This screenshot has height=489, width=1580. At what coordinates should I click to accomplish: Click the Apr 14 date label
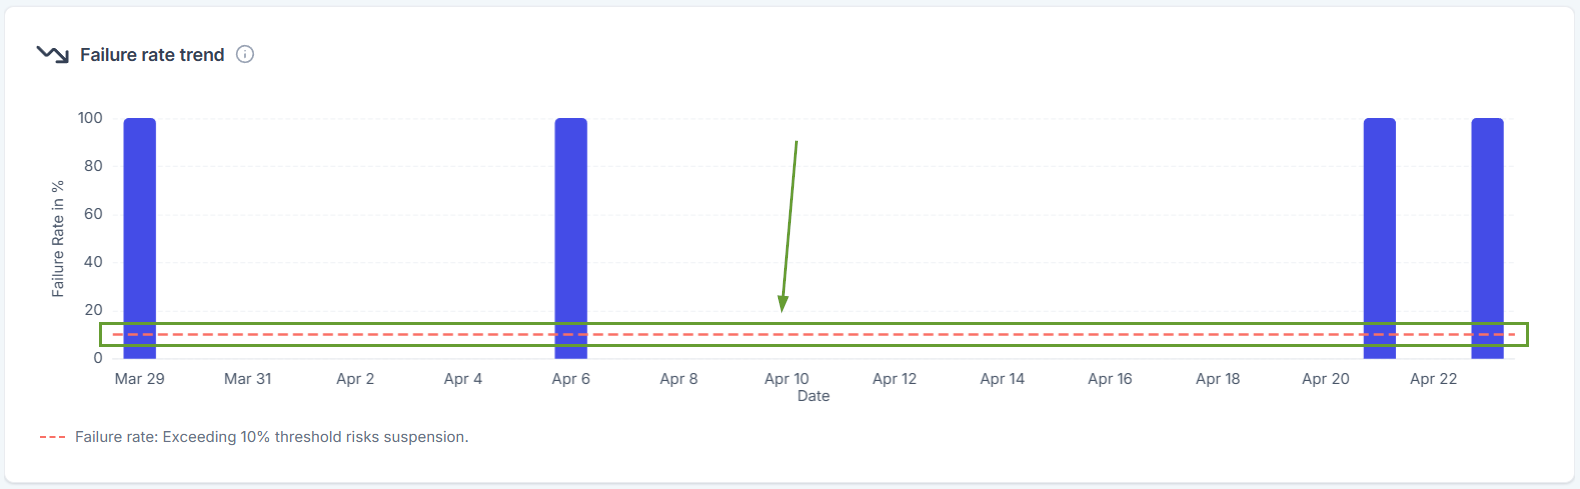1002,379
